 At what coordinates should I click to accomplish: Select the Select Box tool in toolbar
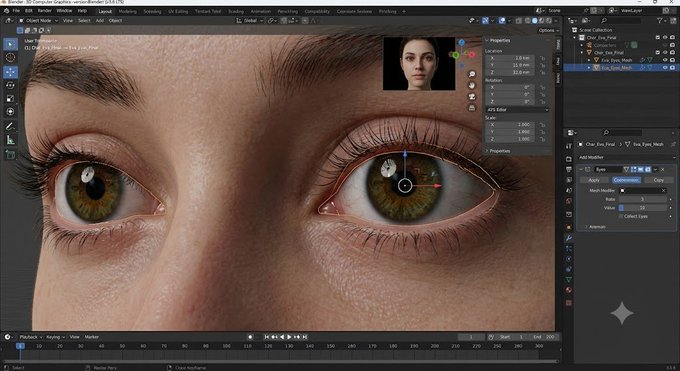tap(10, 44)
